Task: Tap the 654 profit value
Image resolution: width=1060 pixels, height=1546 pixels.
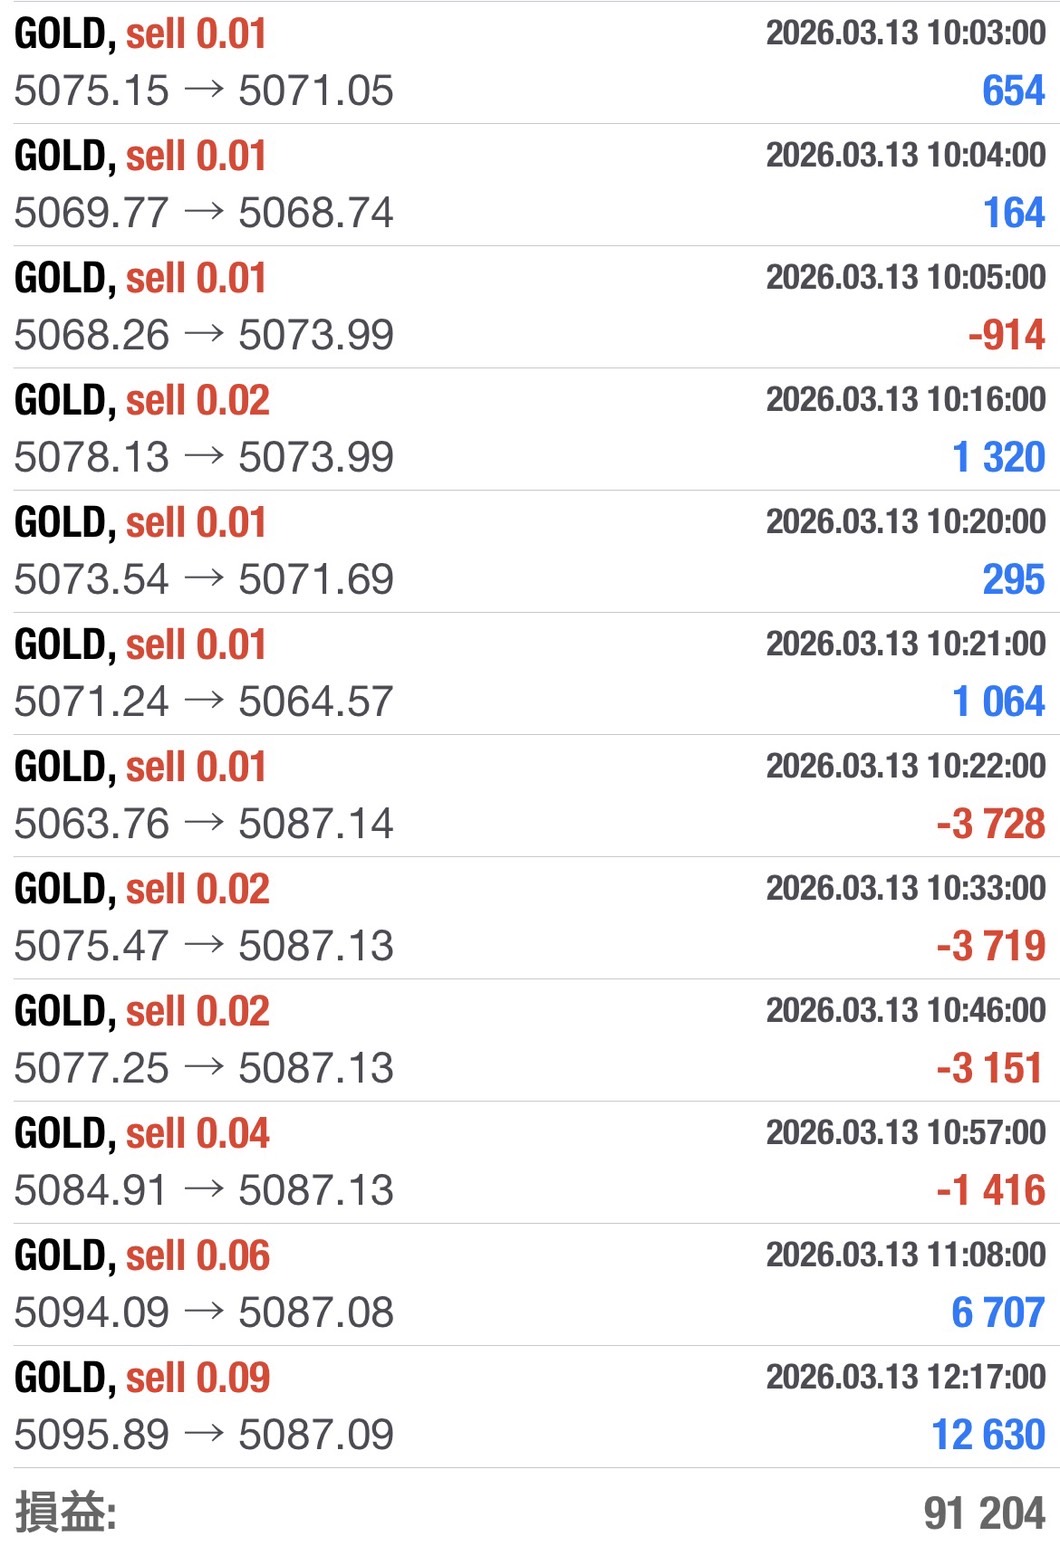Action: (1013, 91)
